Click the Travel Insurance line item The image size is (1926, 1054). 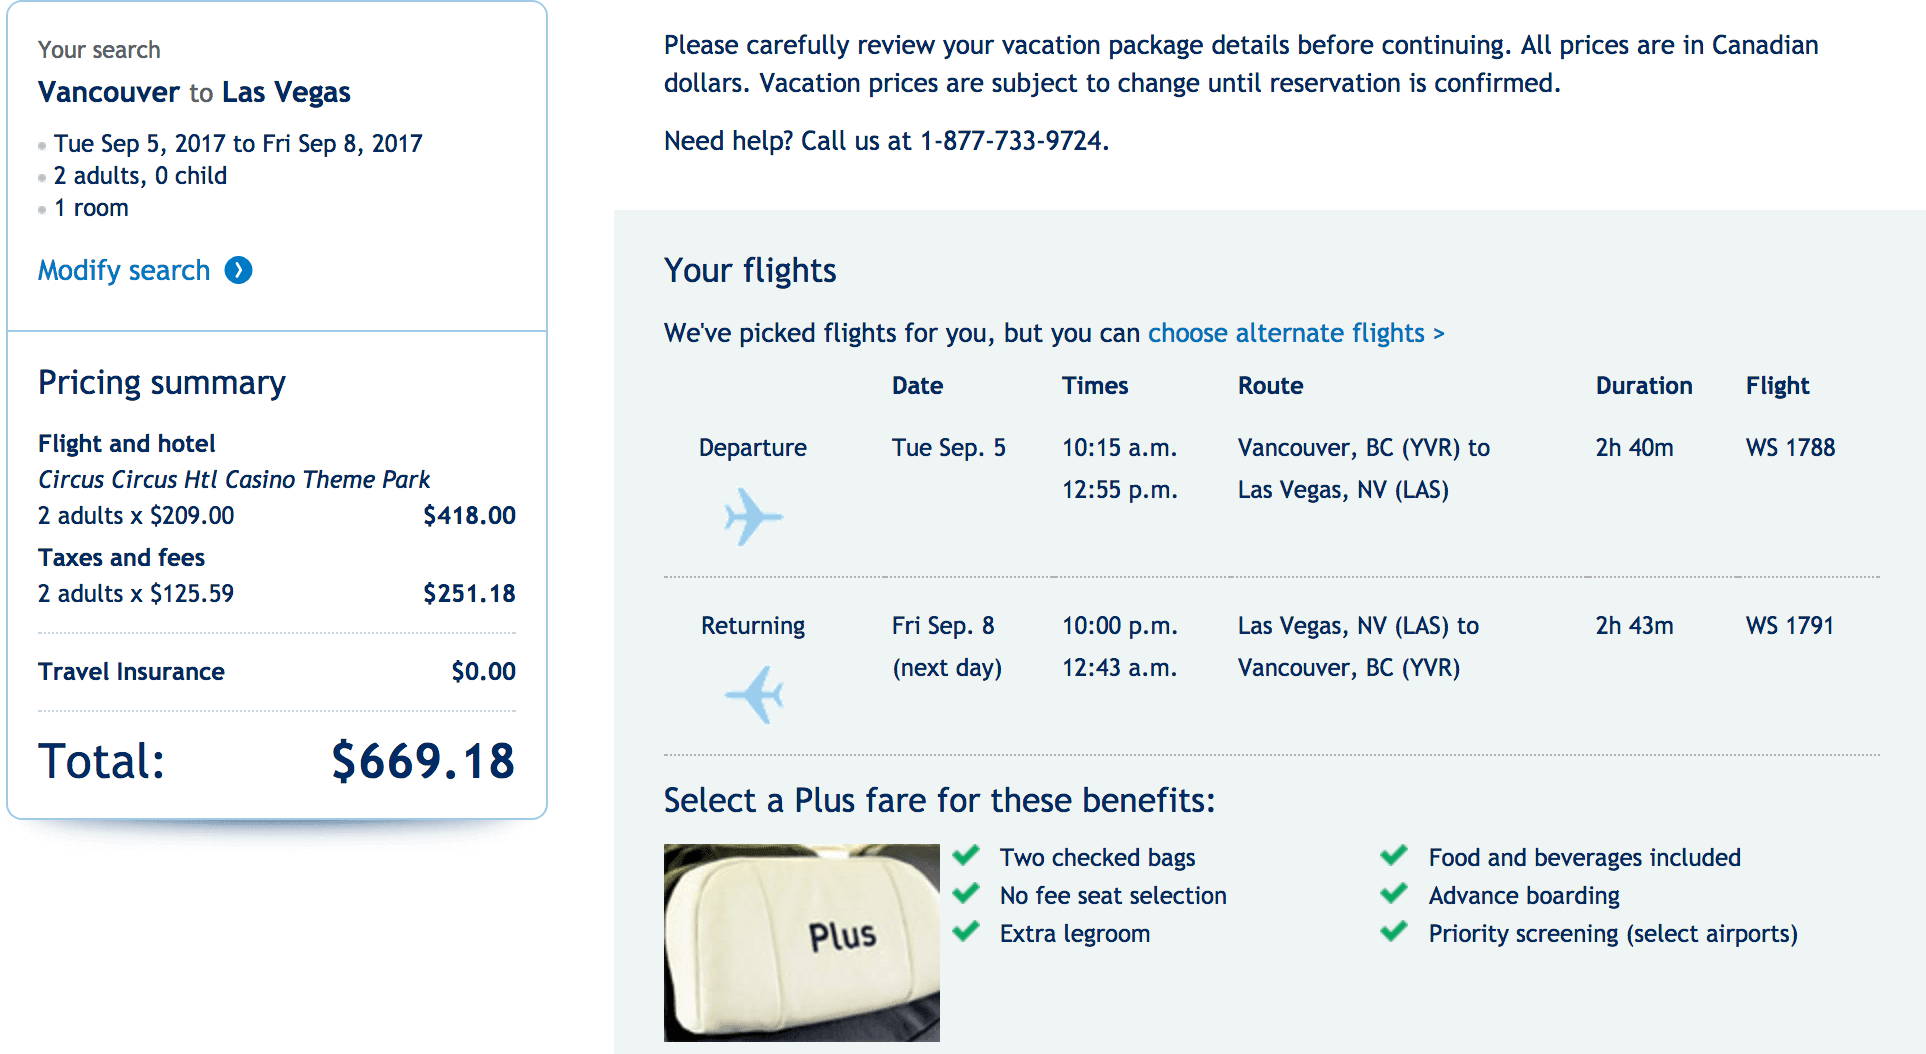(x=131, y=672)
